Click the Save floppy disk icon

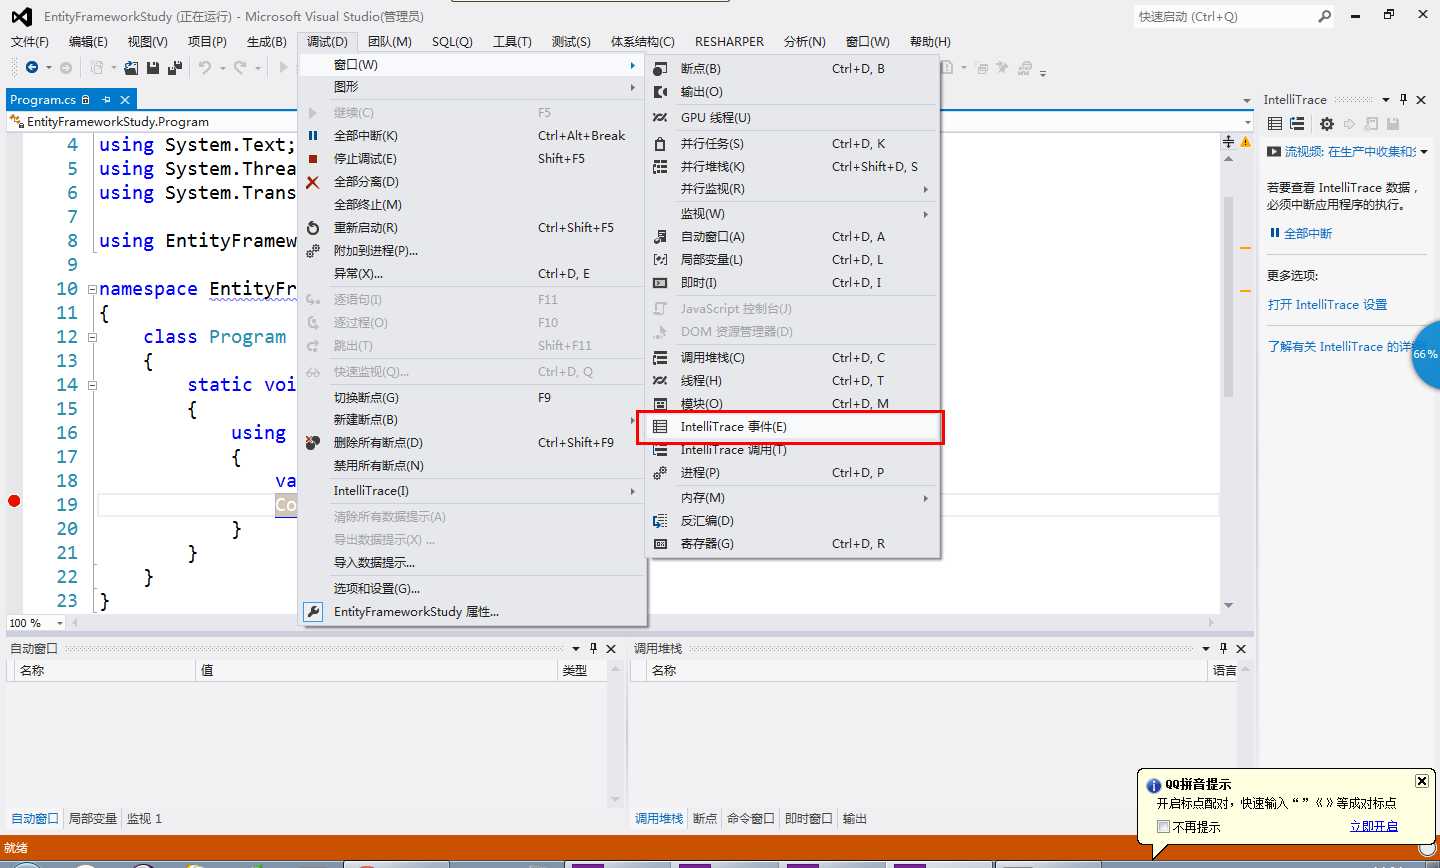click(x=153, y=67)
